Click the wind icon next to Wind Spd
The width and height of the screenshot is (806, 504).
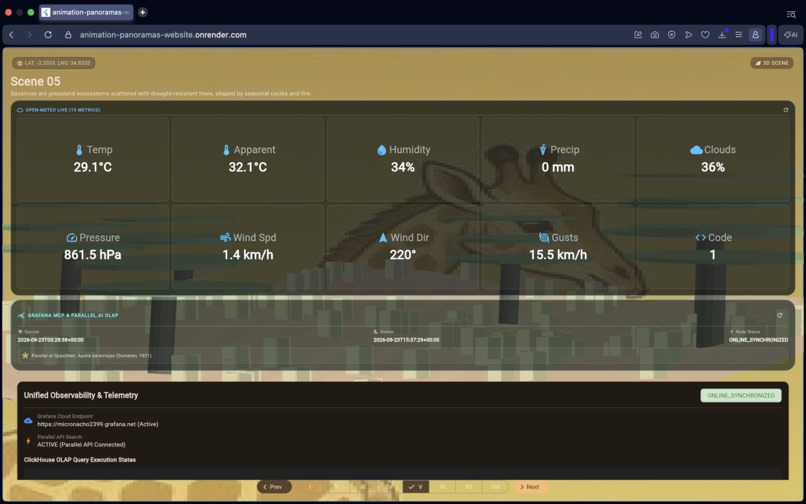(x=225, y=238)
